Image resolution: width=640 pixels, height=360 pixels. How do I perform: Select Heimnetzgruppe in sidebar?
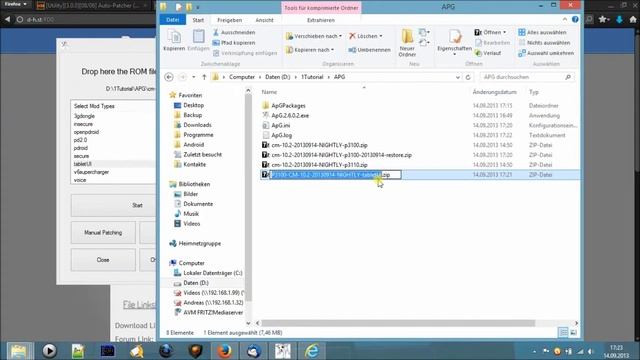199,243
